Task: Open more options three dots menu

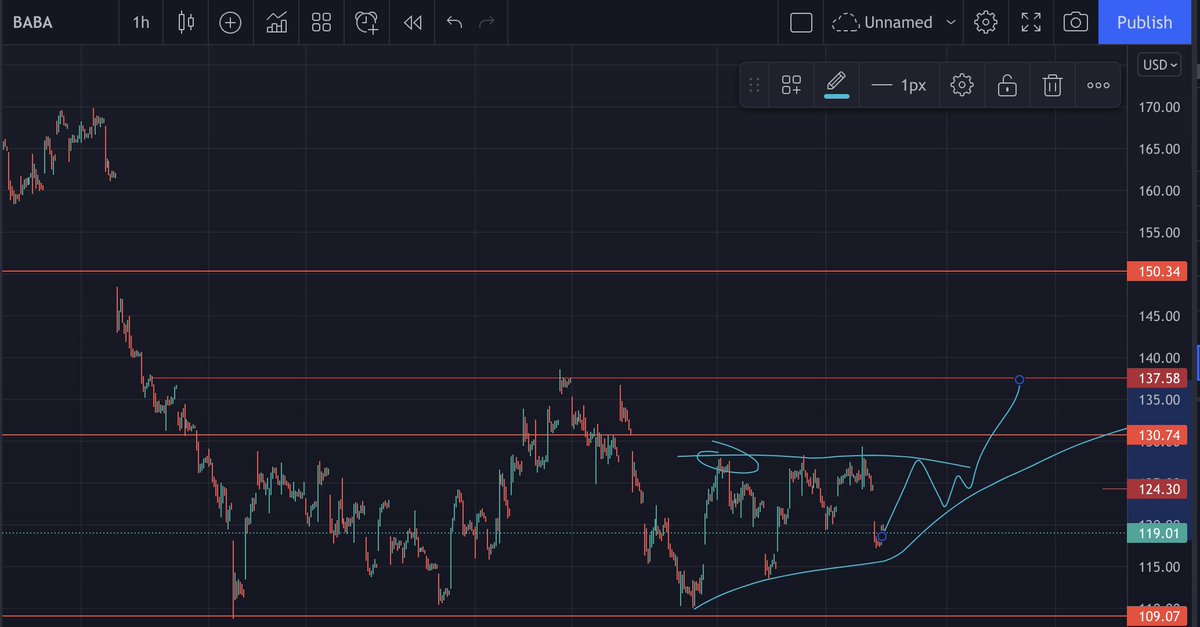Action: (1098, 85)
